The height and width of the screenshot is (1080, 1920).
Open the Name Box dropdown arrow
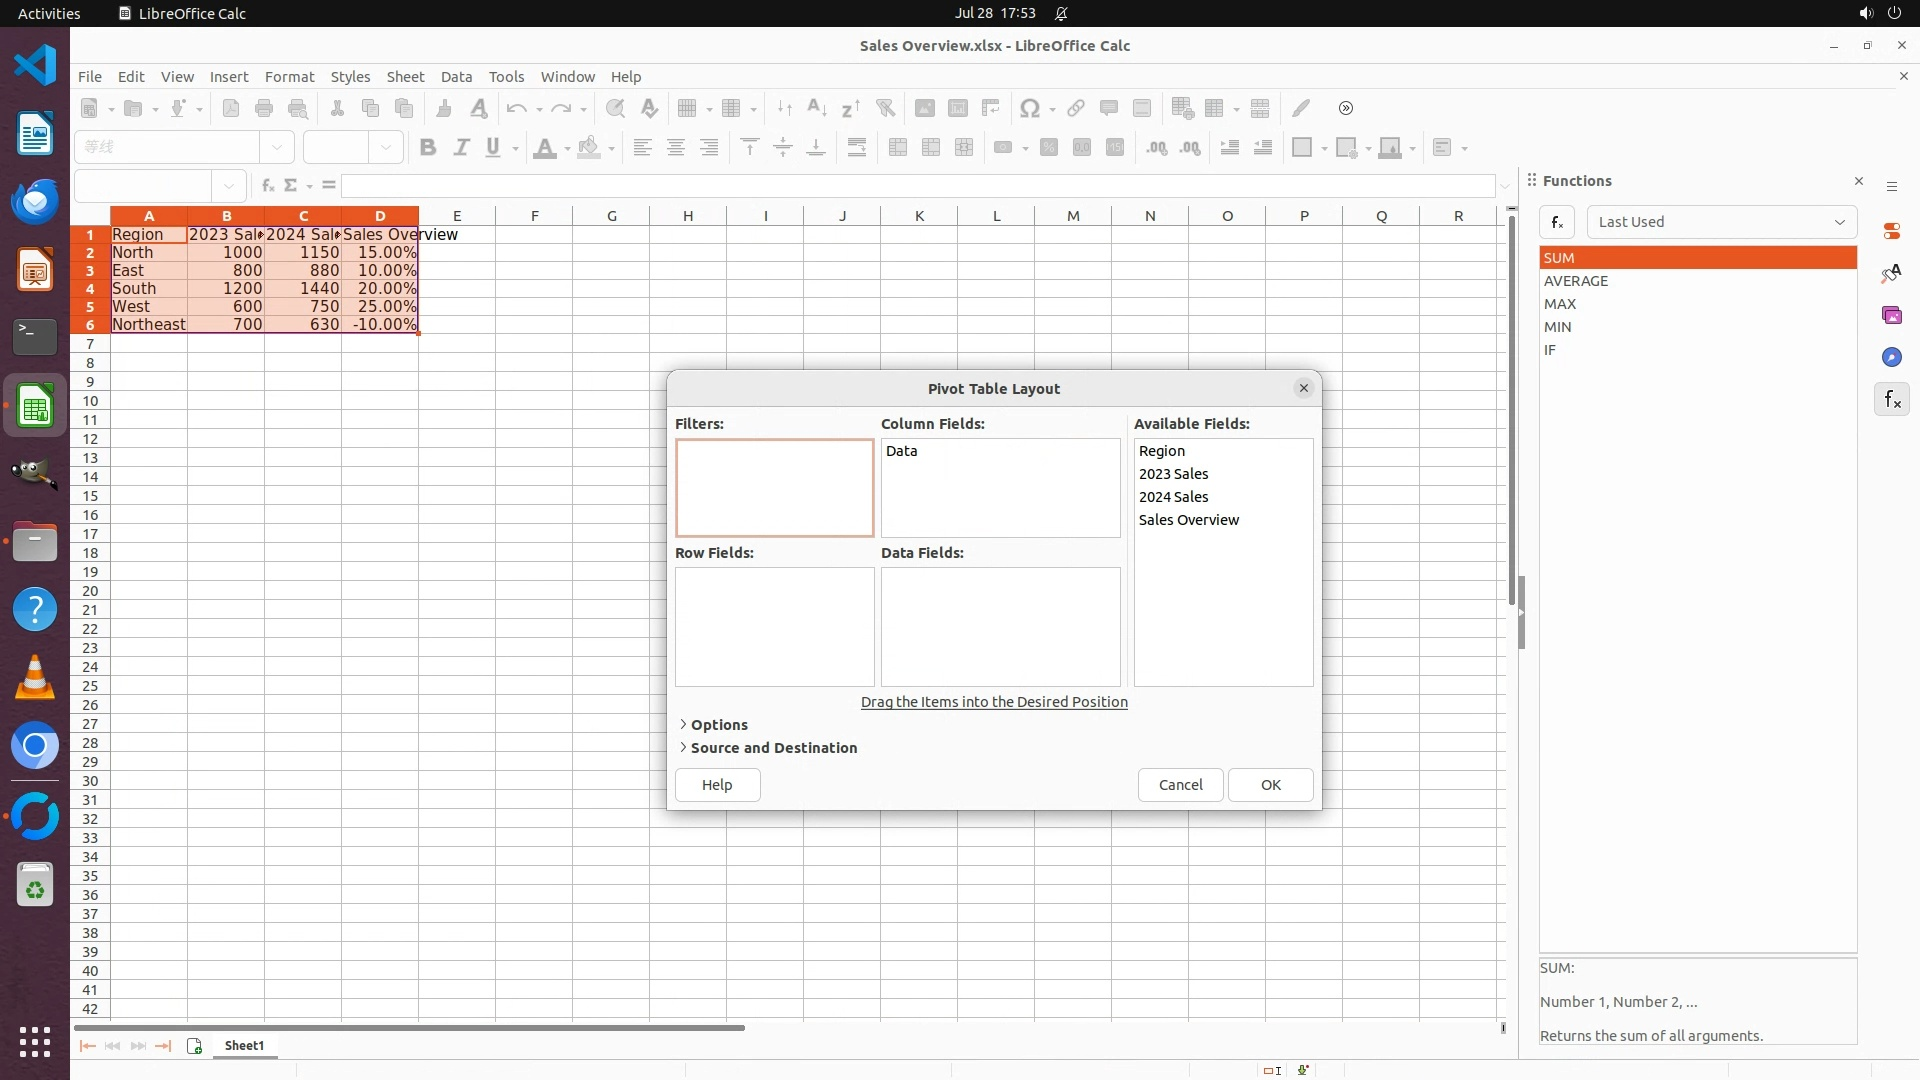pos(229,186)
